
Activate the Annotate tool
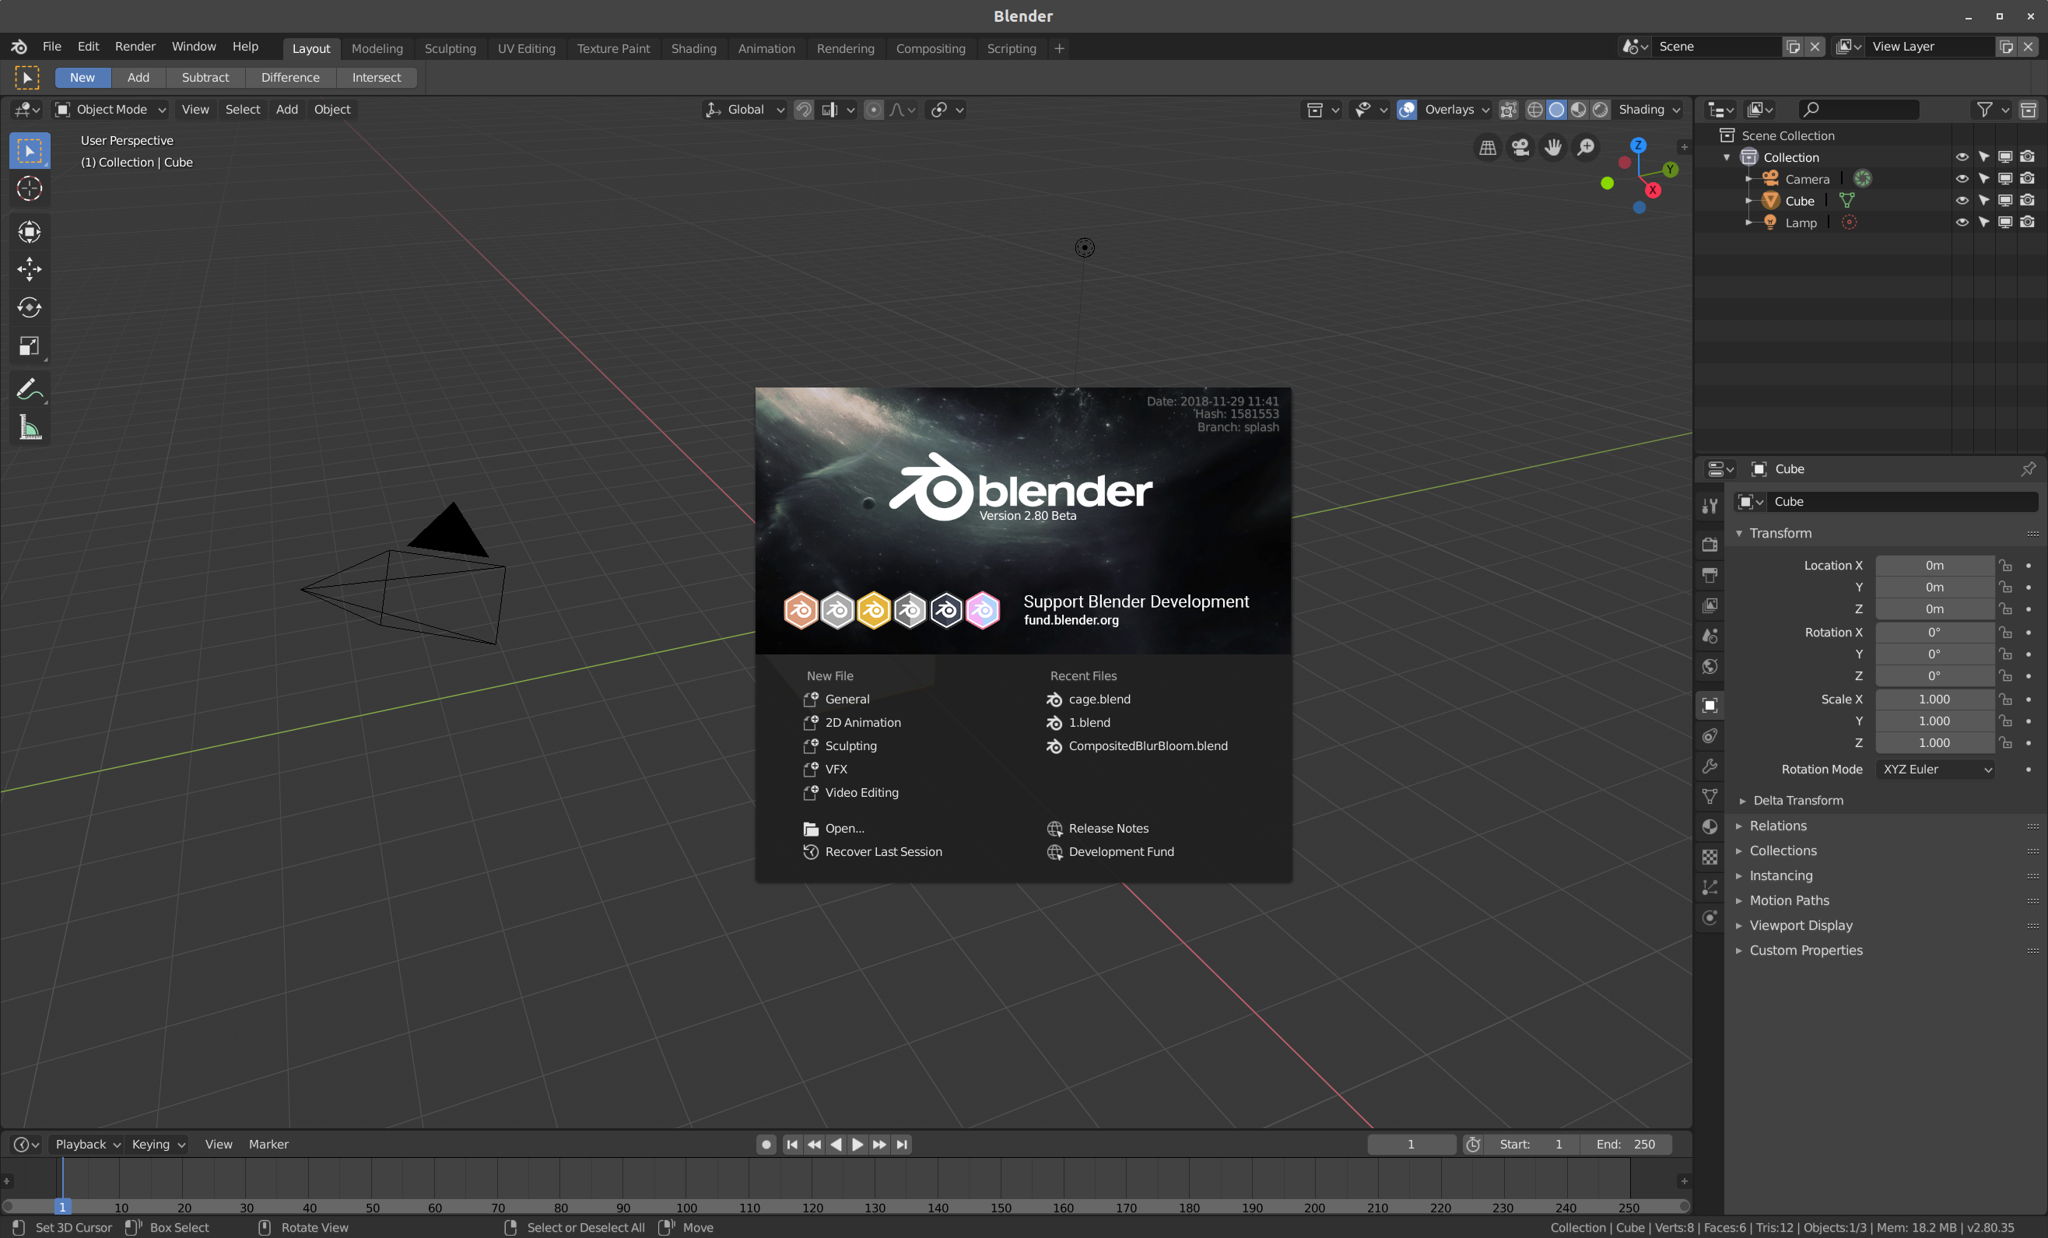pos(30,388)
